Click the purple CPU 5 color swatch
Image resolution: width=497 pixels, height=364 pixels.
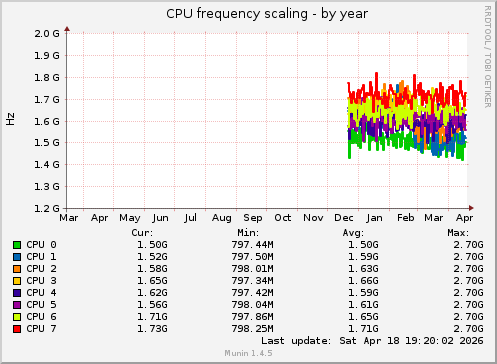17,305
